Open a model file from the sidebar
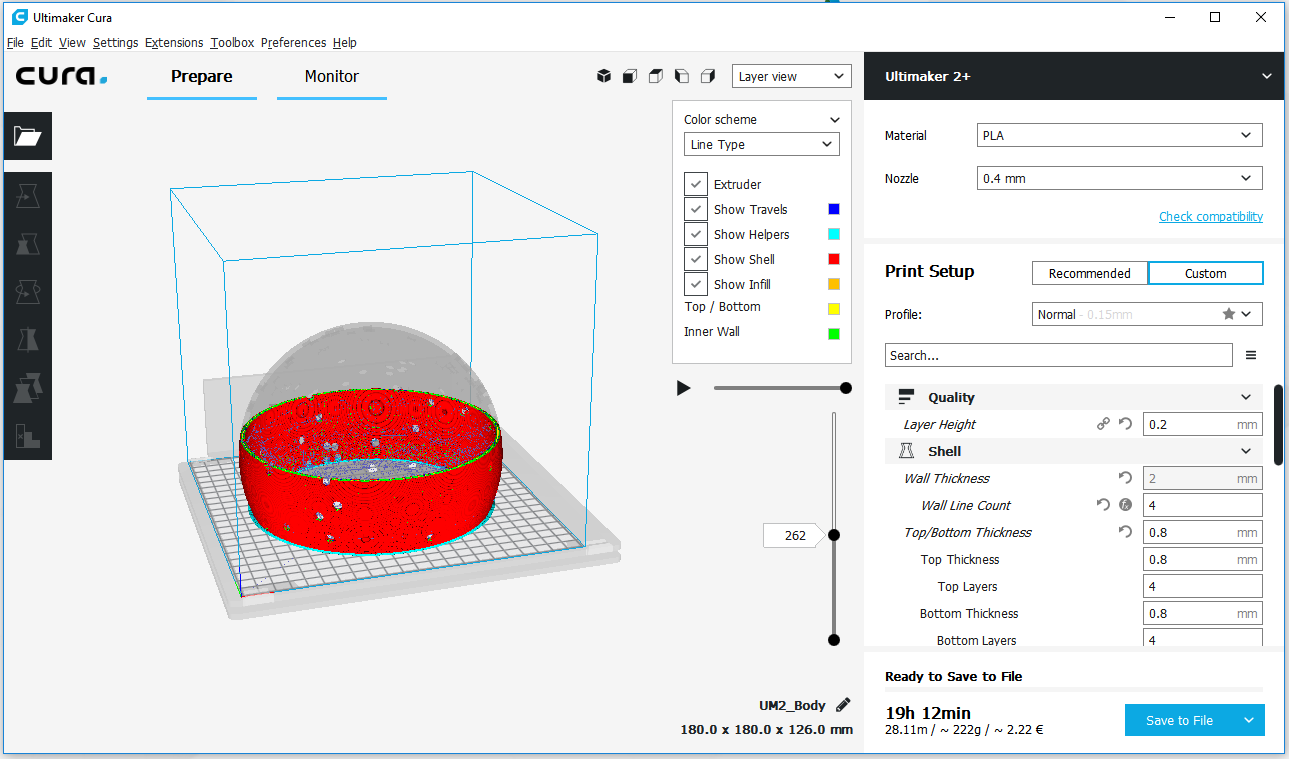The height and width of the screenshot is (759, 1289). pos(27,136)
